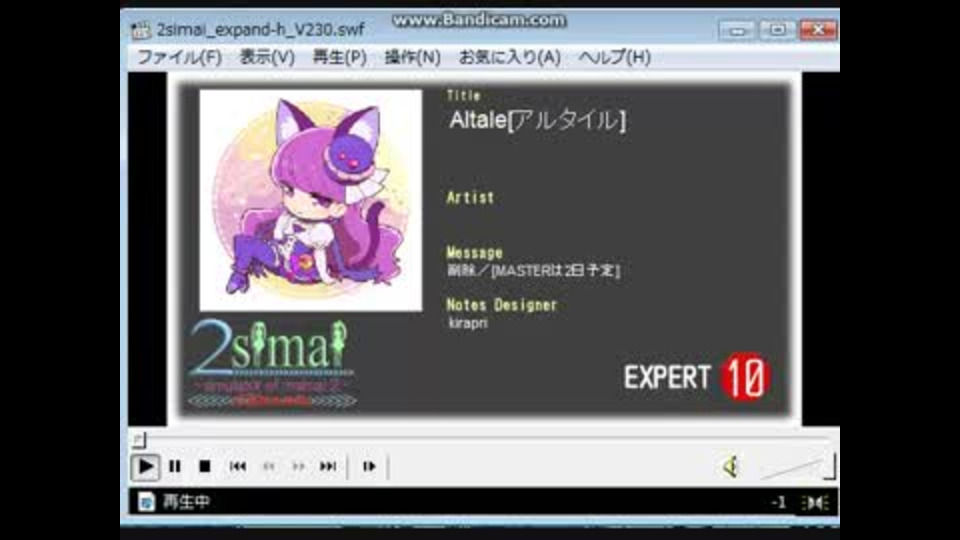Stop playback with the square button
The image size is (960, 540).
(x=205, y=467)
